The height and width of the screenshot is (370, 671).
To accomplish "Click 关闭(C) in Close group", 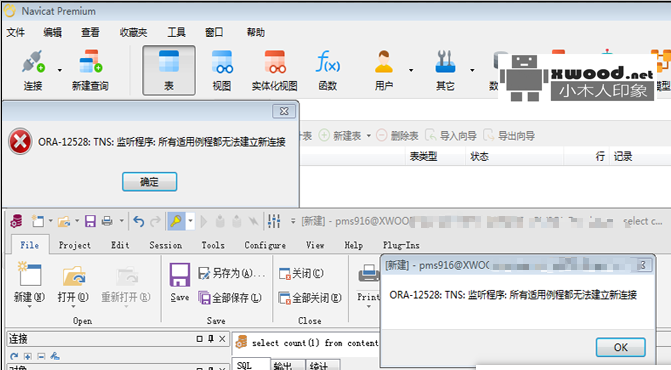I will pos(301,273).
